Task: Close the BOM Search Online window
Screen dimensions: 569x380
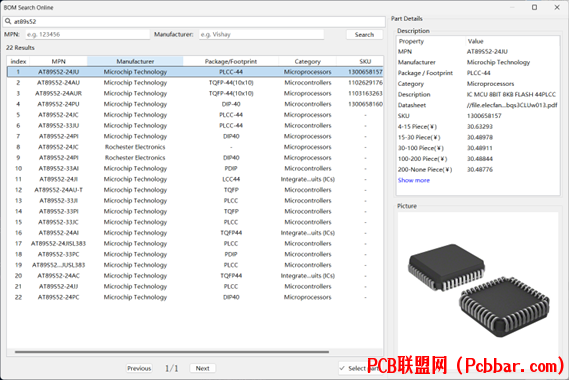Action: point(557,7)
